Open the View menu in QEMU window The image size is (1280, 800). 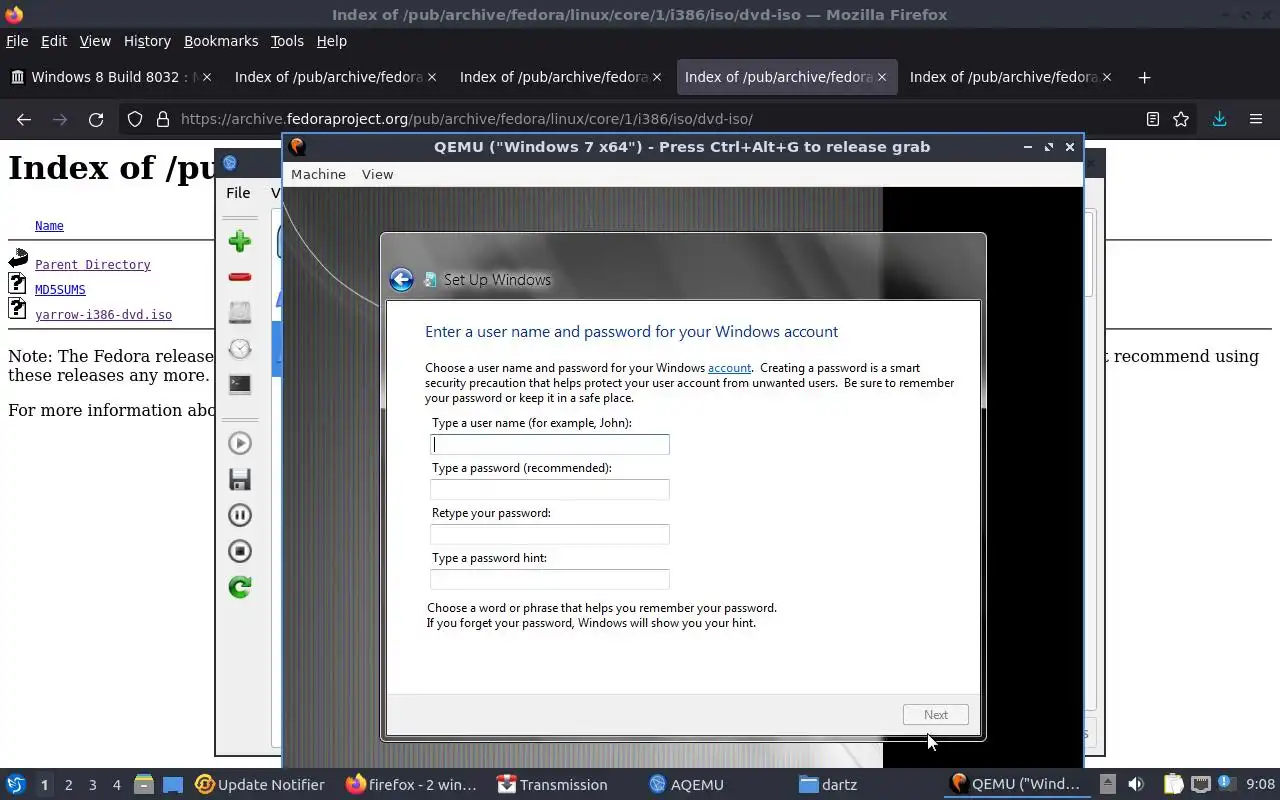[377, 174]
